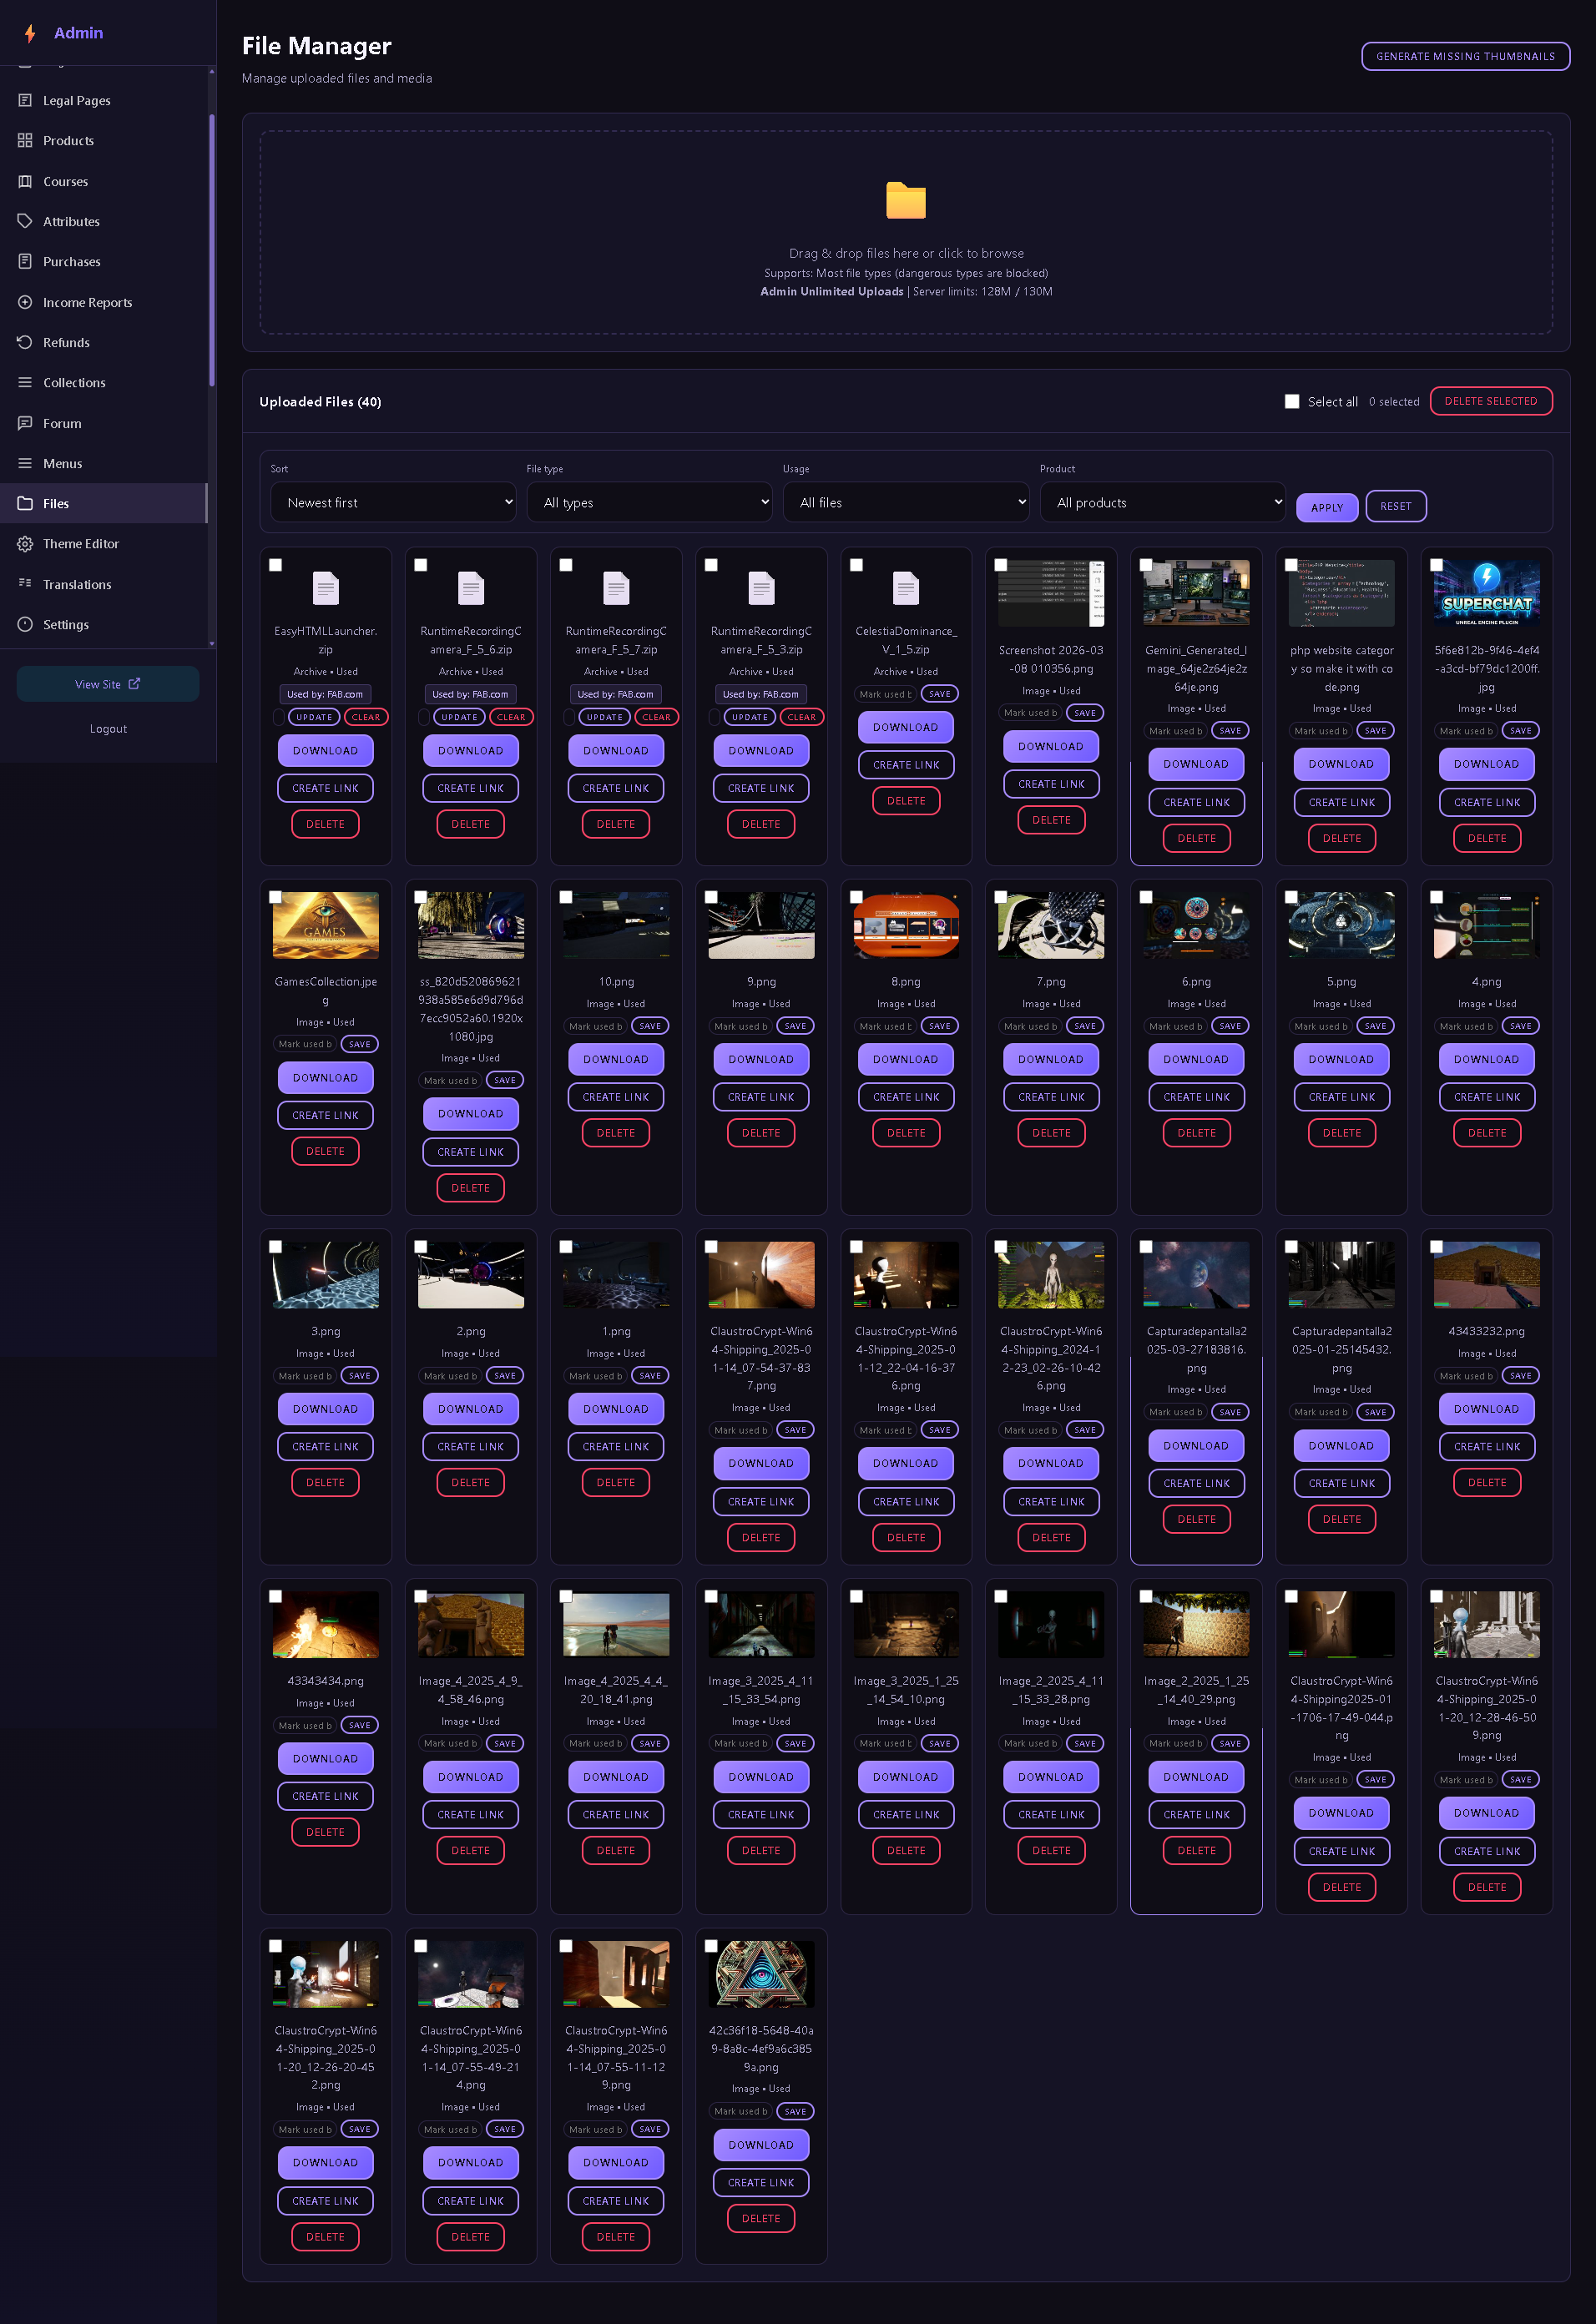1596x2324 pixels.
Task: Open the Menus sidebar item
Action: point(103,463)
